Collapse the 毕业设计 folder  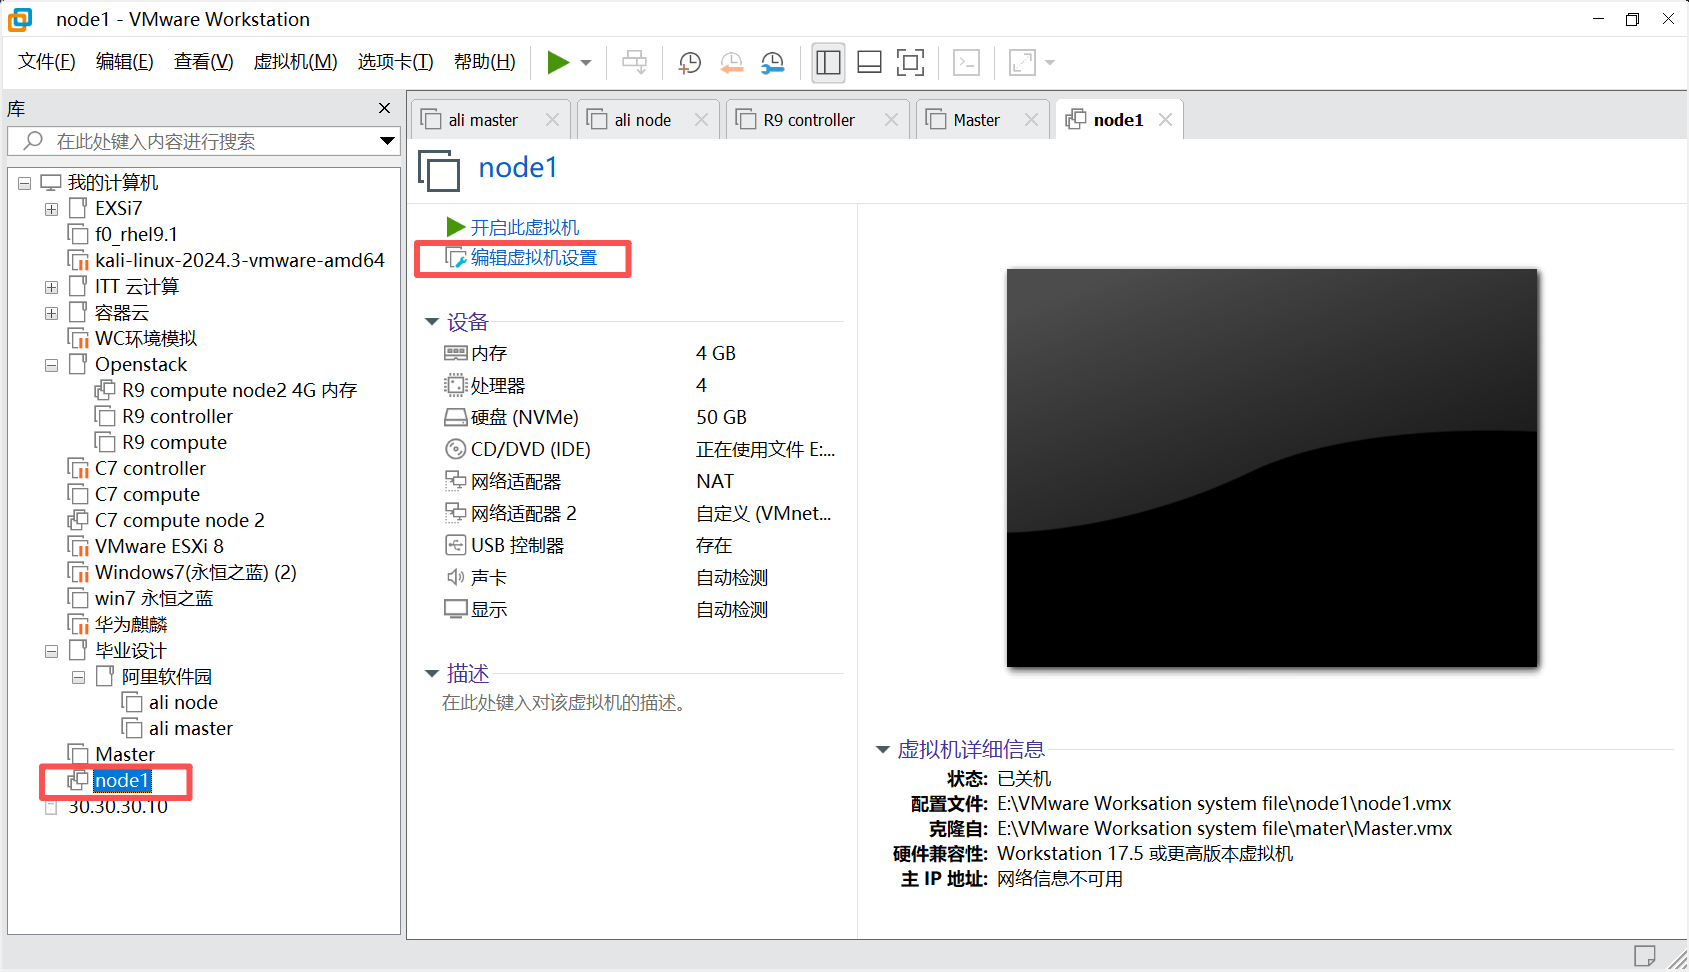click(x=51, y=651)
